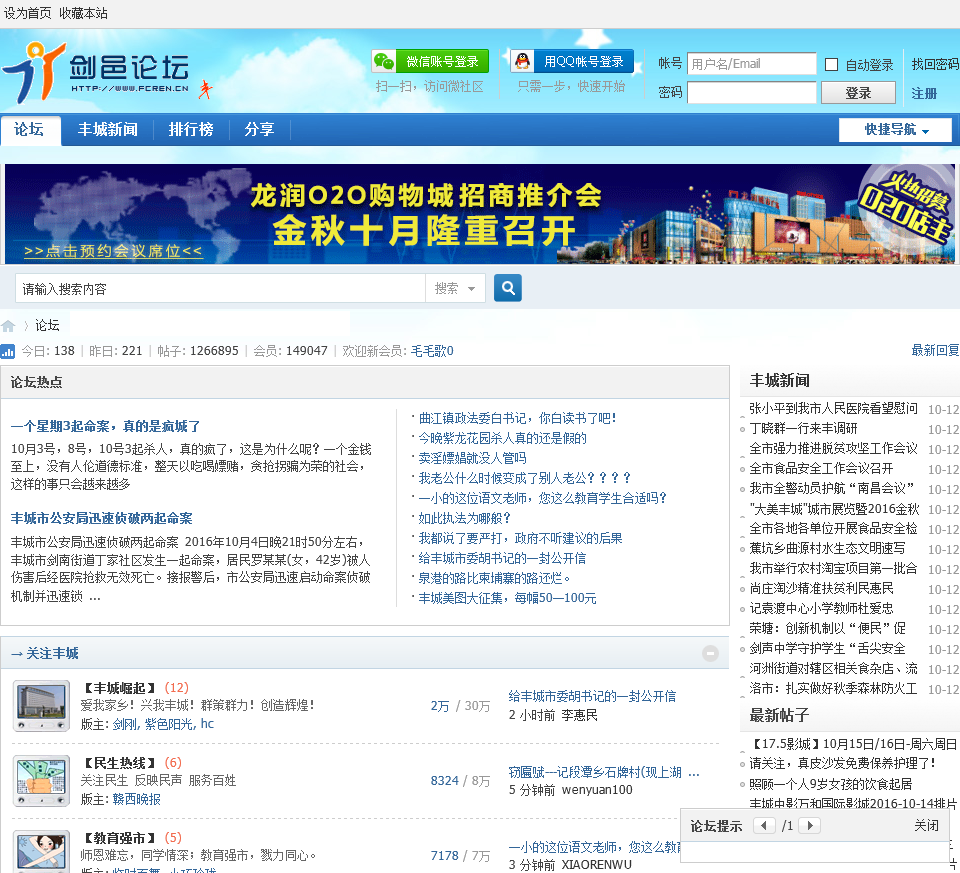Click 设为首页 at top bar
Viewport: 960px width, 873px height.
[x=28, y=13]
